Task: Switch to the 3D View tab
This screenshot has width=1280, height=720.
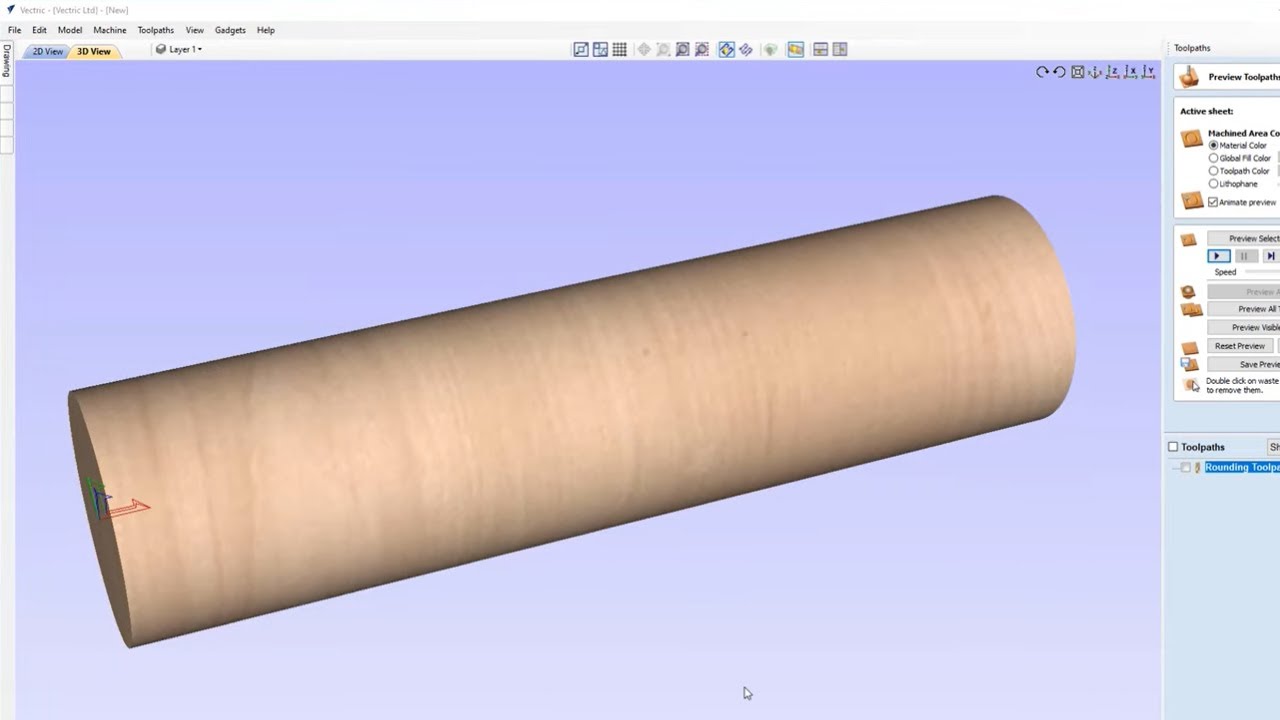Action: [x=94, y=51]
